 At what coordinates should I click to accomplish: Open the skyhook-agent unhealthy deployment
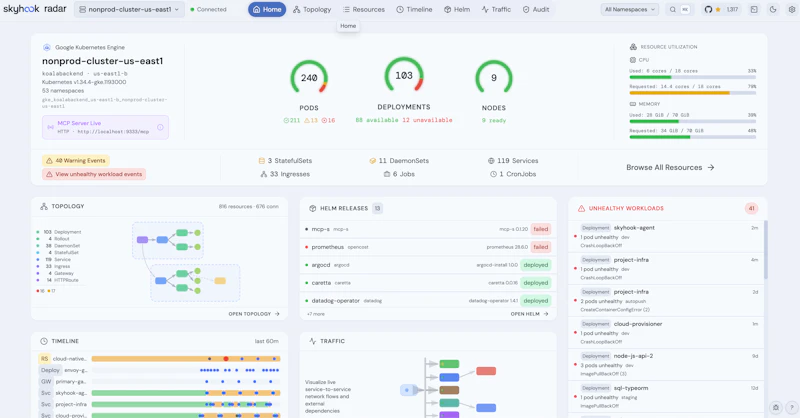[x=666, y=237]
